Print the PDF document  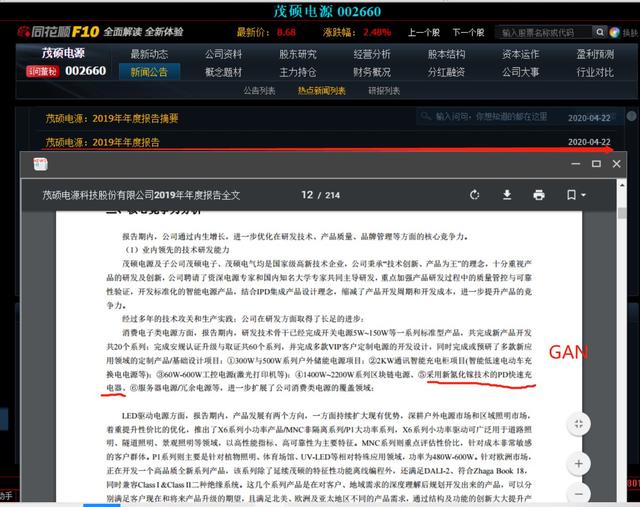[x=539, y=195]
